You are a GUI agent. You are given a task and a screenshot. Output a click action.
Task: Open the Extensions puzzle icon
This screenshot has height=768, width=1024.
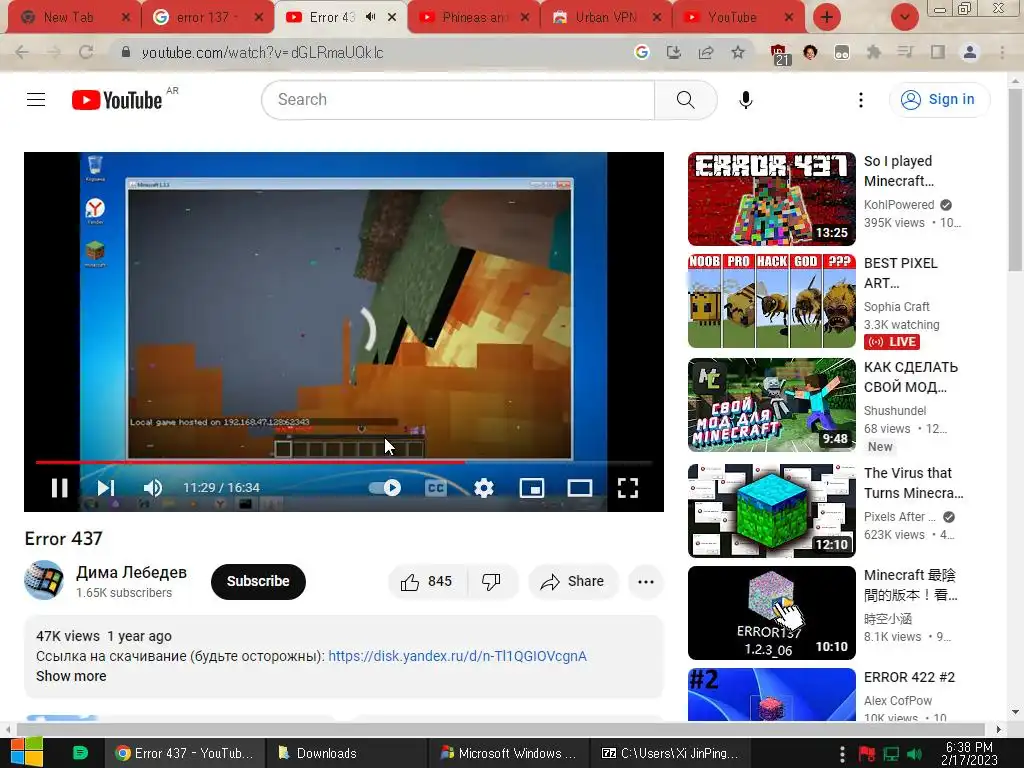point(873,52)
